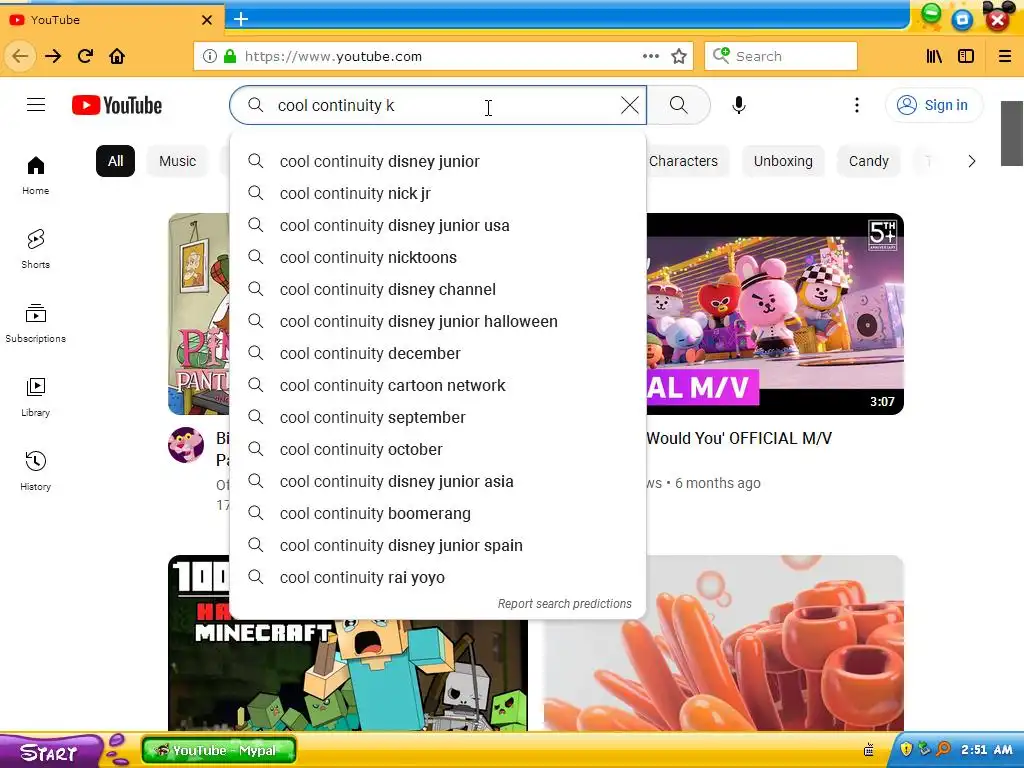Start voice search with the microphone icon
Image resolution: width=1024 pixels, height=768 pixels.
click(739, 105)
